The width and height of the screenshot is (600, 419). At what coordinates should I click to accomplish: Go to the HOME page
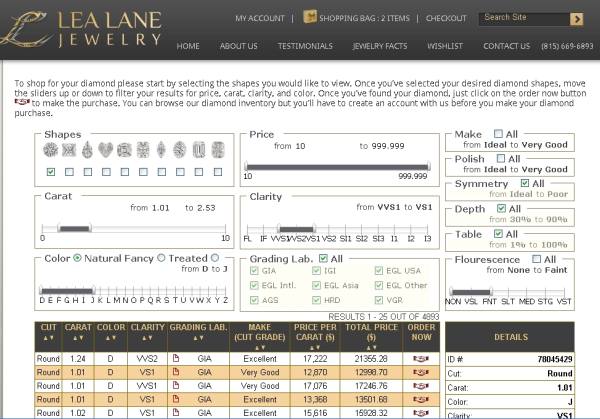(188, 46)
